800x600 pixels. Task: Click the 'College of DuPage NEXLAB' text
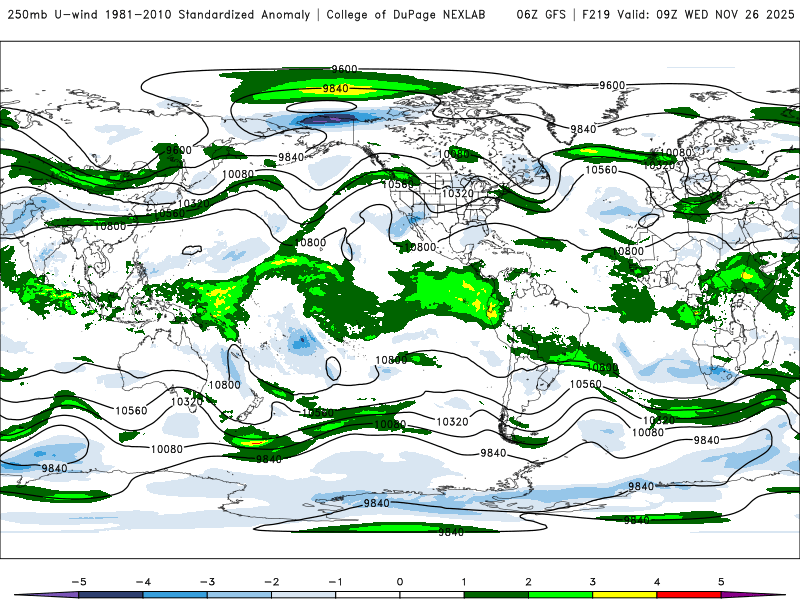point(406,14)
